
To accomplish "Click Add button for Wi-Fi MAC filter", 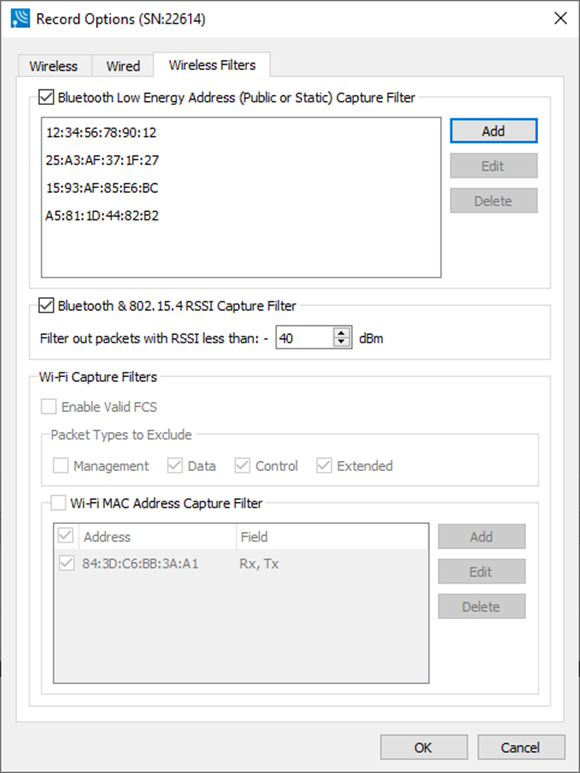I will 481,536.
